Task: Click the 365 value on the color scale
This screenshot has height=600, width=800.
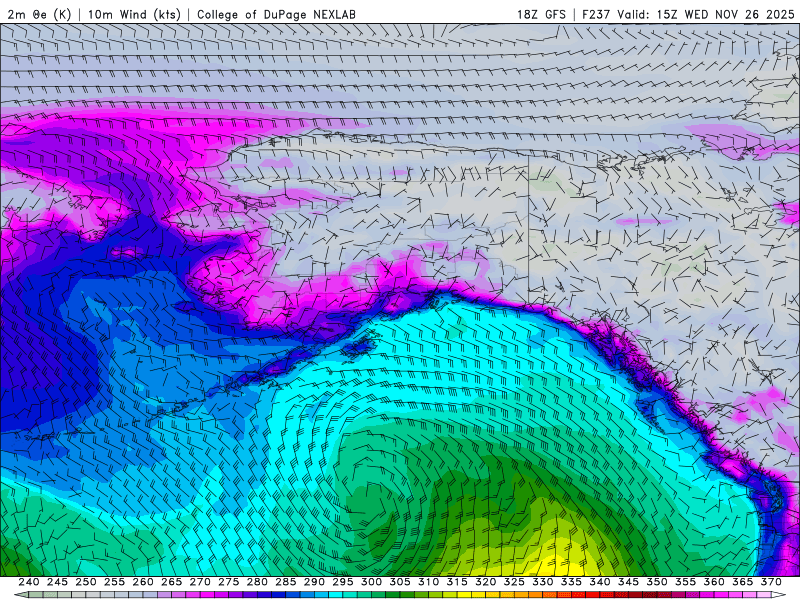Action: pyautogui.click(x=743, y=582)
